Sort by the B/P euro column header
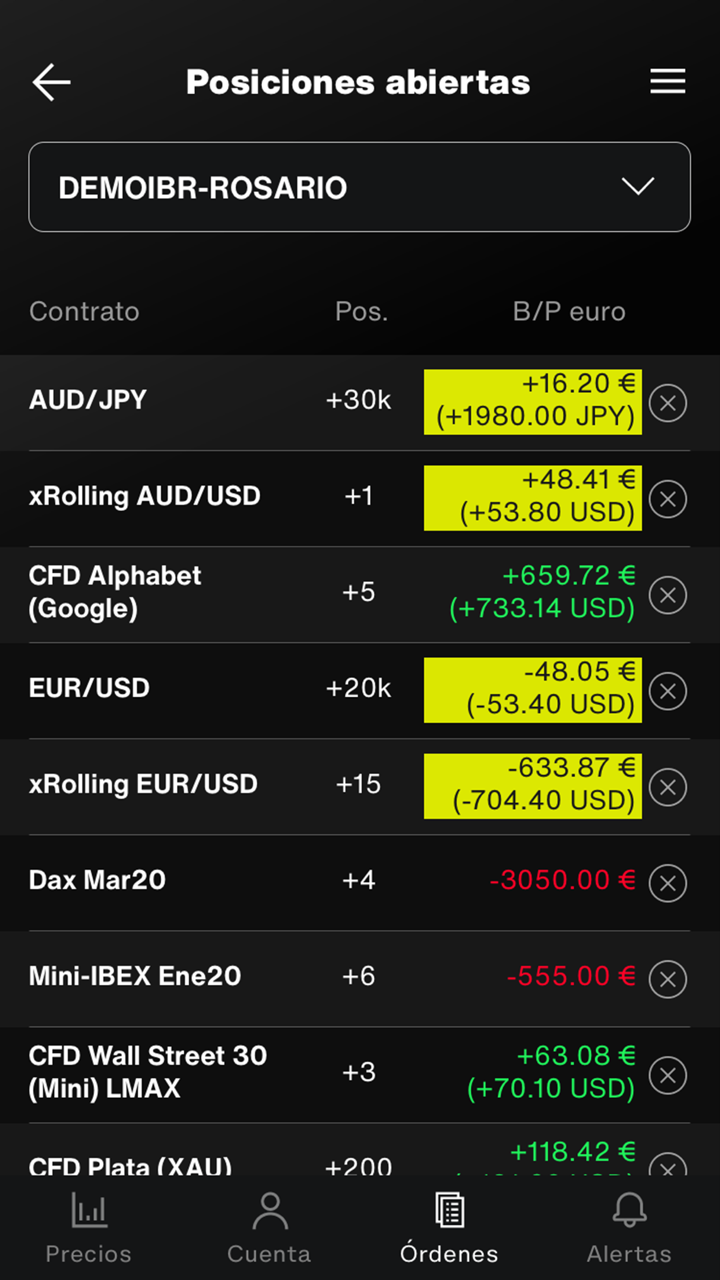Viewport: 720px width, 1280px height. [x=569, y=312]
